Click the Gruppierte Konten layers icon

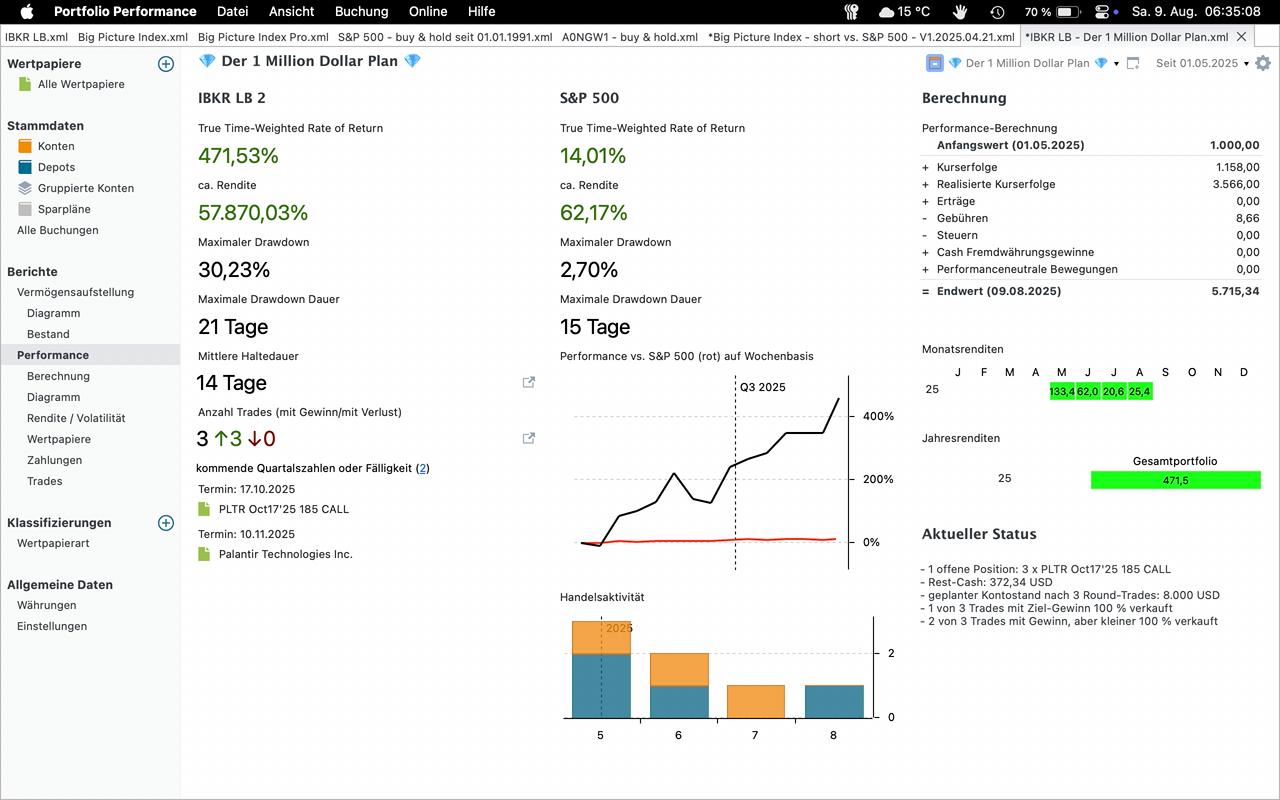pos(25,188)
